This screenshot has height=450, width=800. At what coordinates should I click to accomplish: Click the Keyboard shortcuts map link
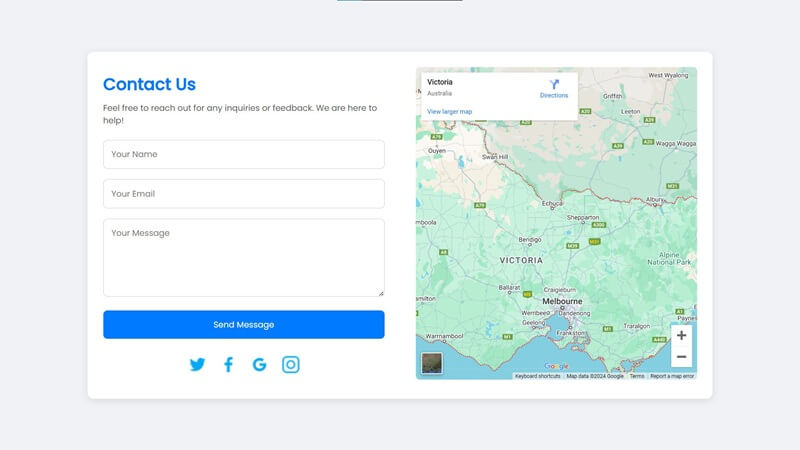click(537, 376)
